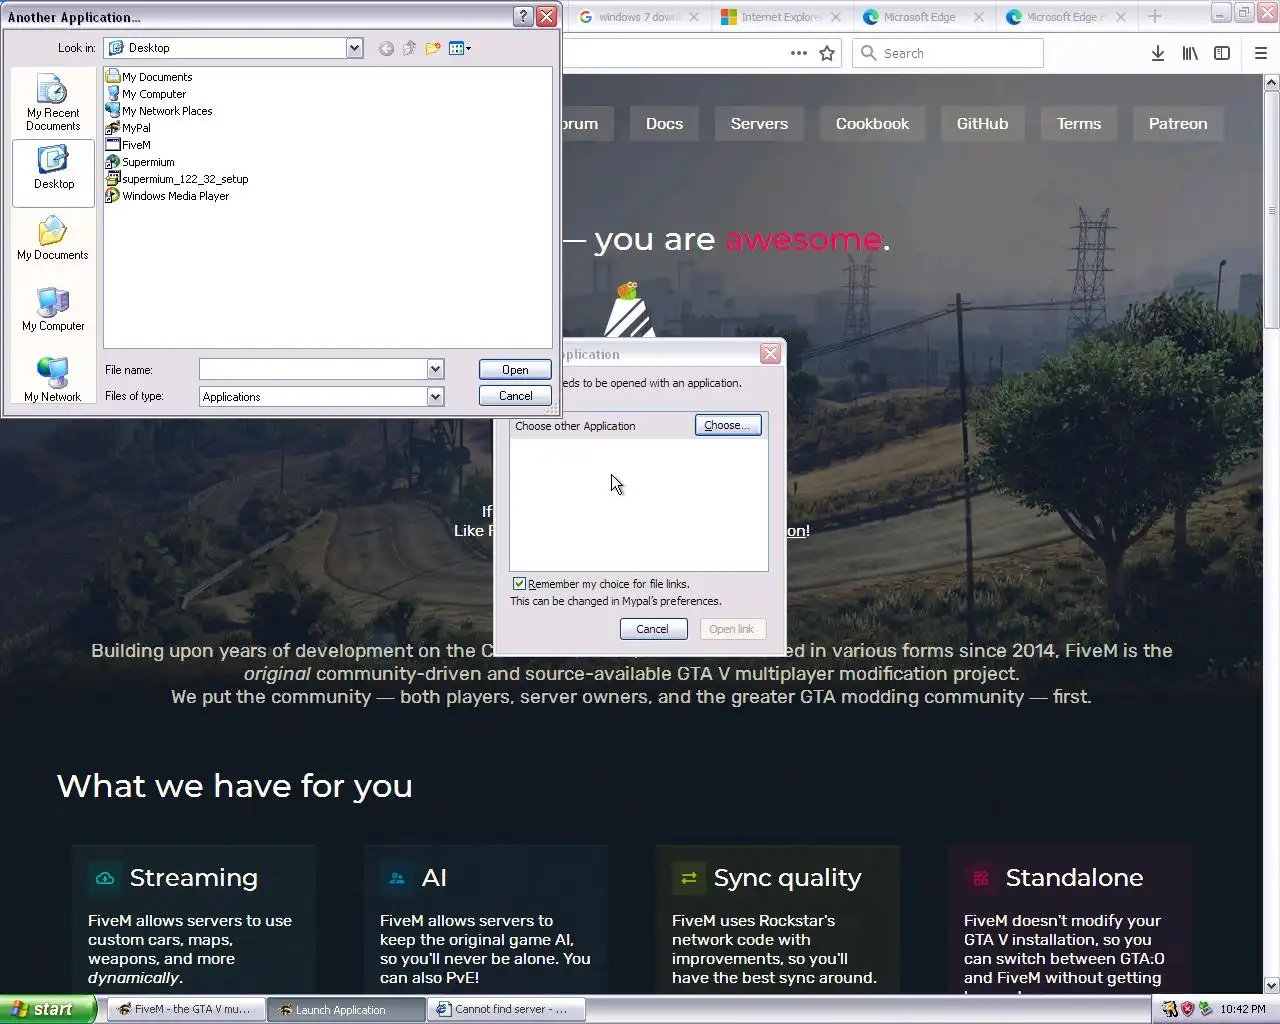Image resolution: width=1280 pixels, height=1024 pixels.
Task: Toggle Remember my choice for file links
Action: 519,584
